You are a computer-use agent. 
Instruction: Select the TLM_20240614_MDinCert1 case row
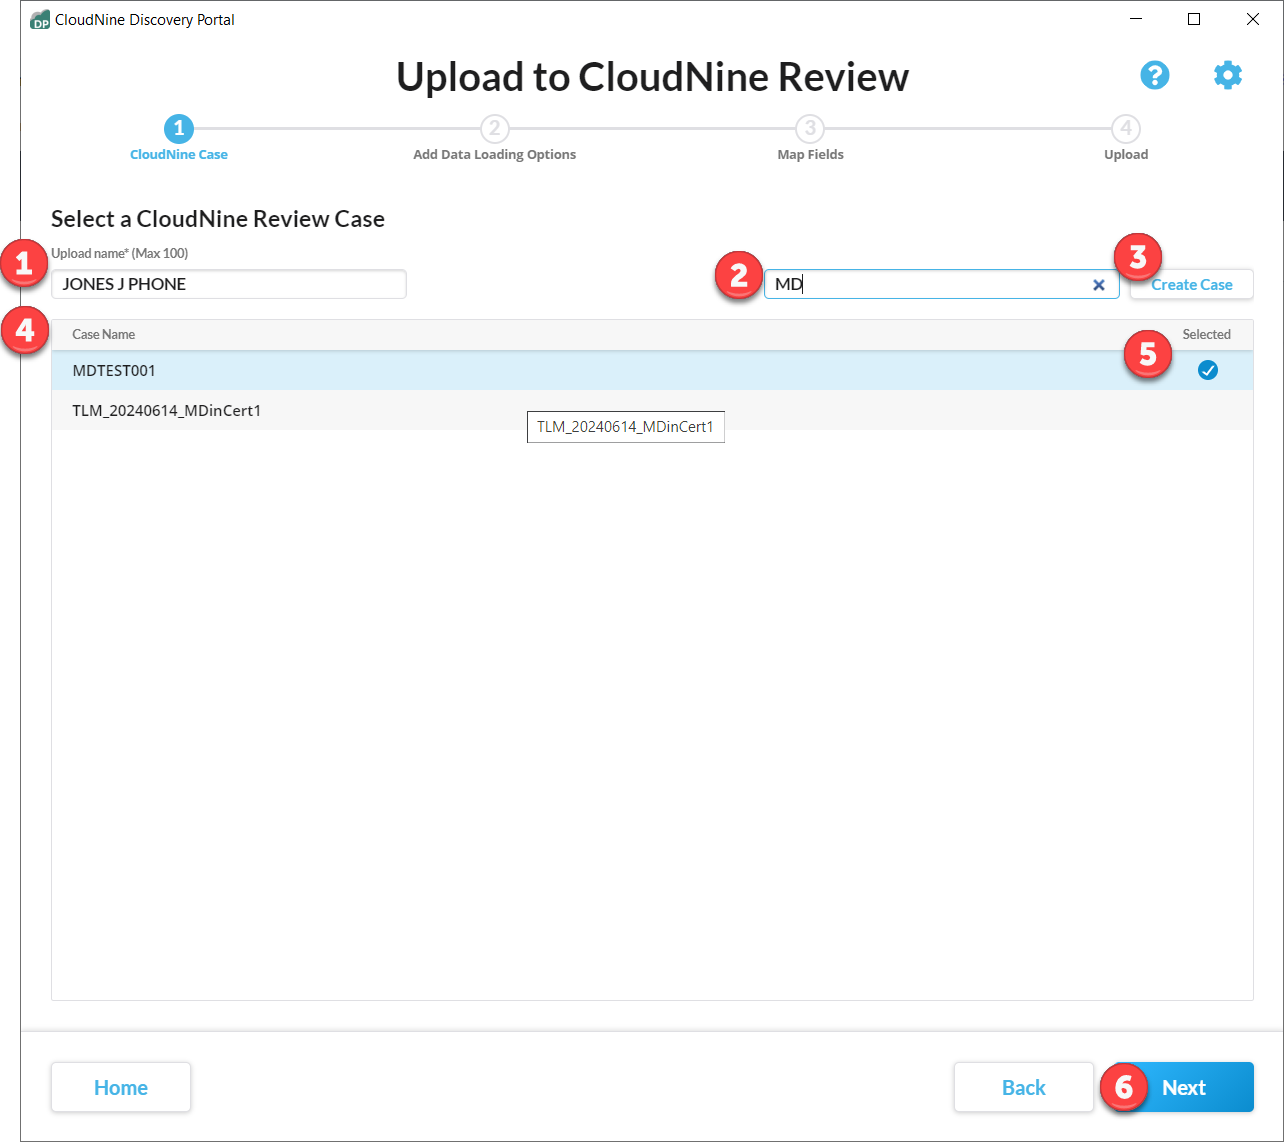[x=652, y=411]
